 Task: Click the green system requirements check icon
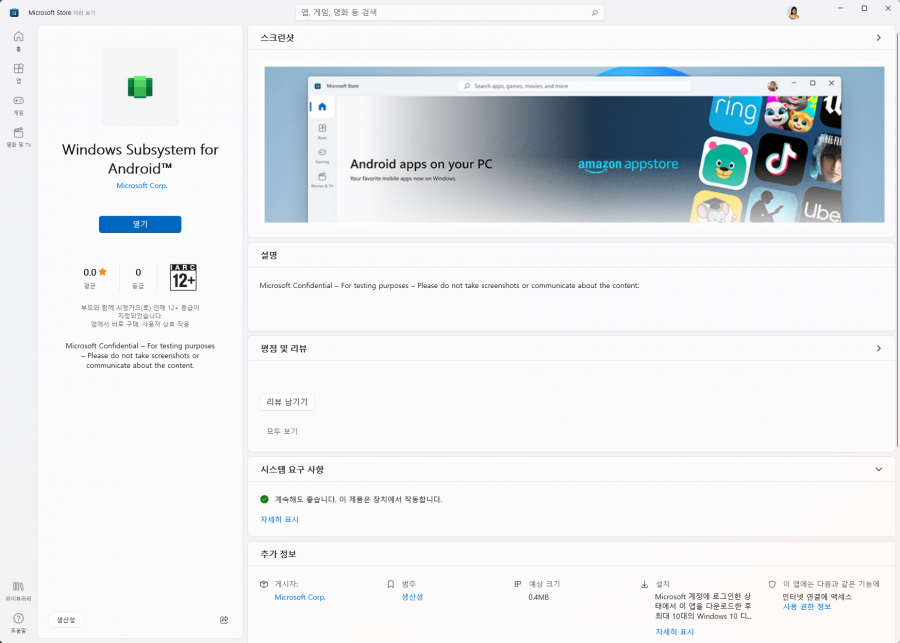[264, 499]
